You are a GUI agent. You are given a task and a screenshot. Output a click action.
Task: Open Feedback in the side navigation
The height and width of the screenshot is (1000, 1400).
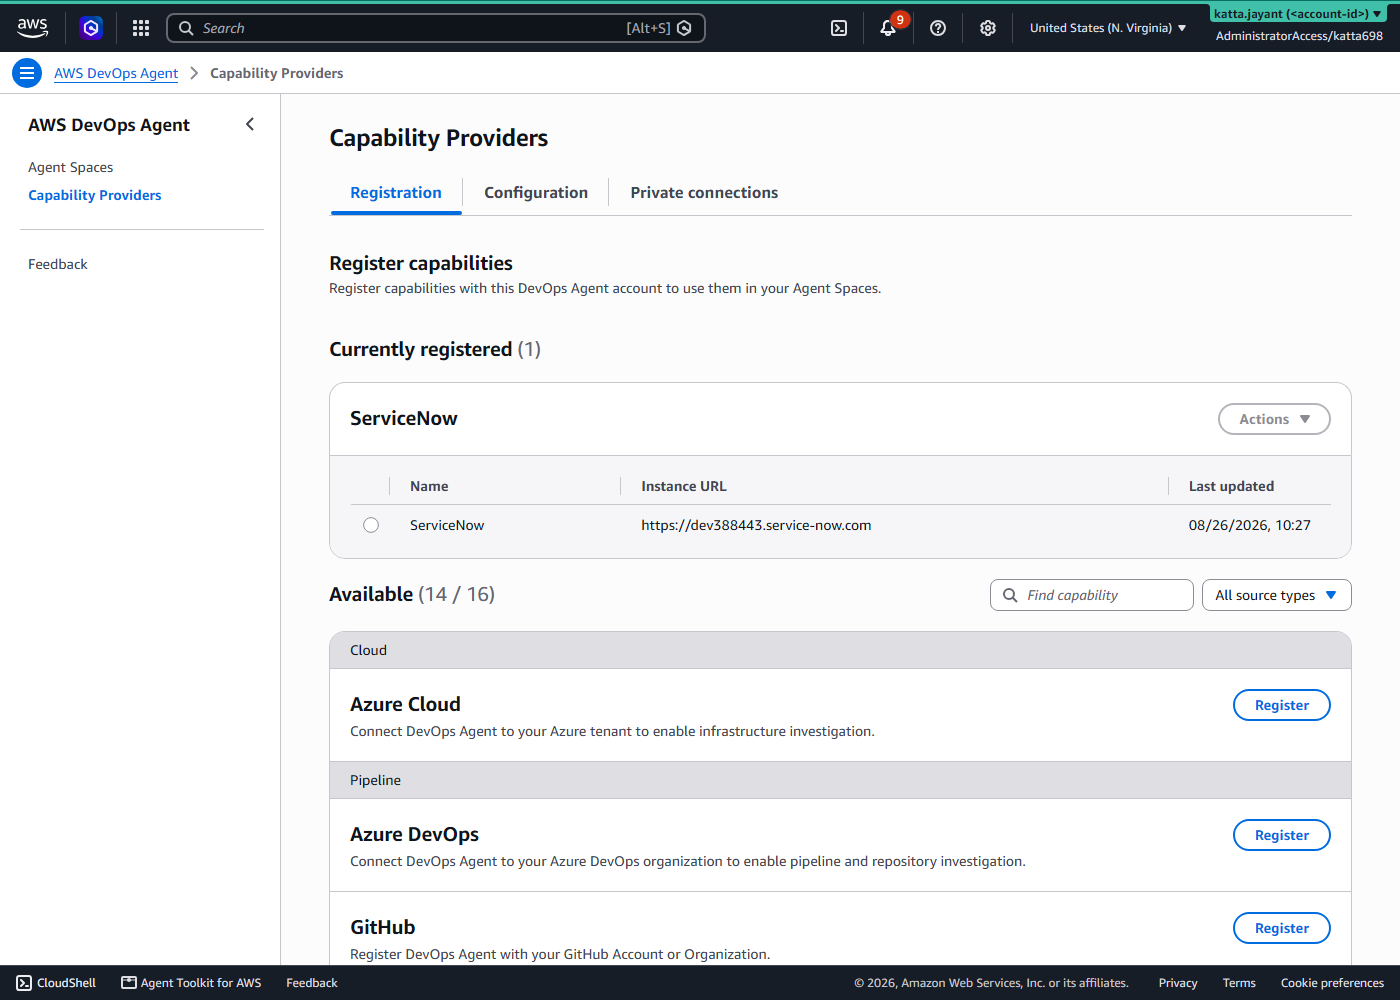click(x=58, y=264)
